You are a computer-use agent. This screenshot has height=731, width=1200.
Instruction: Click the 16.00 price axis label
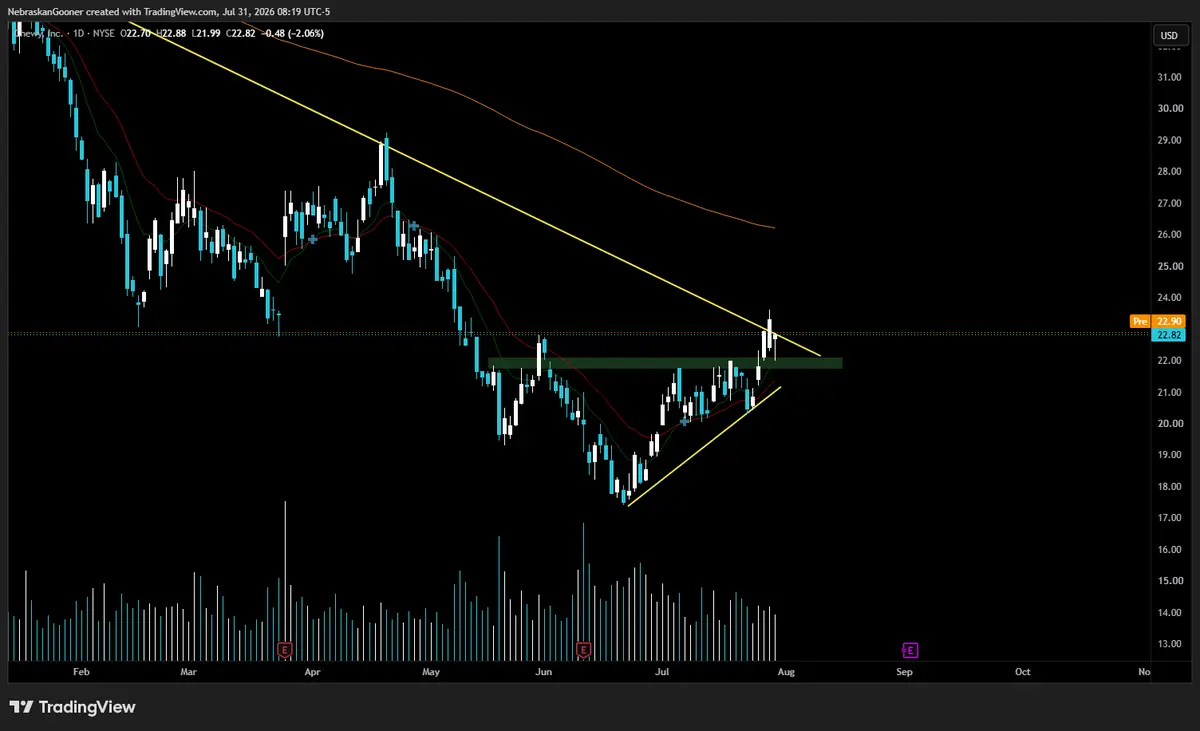(1169, 549)
